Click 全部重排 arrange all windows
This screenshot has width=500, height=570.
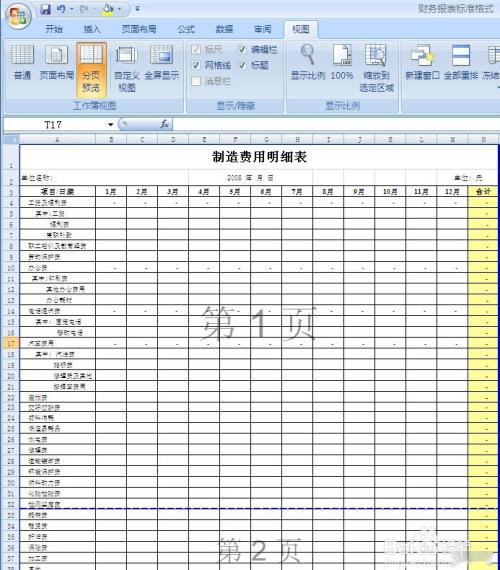[461, 63]
